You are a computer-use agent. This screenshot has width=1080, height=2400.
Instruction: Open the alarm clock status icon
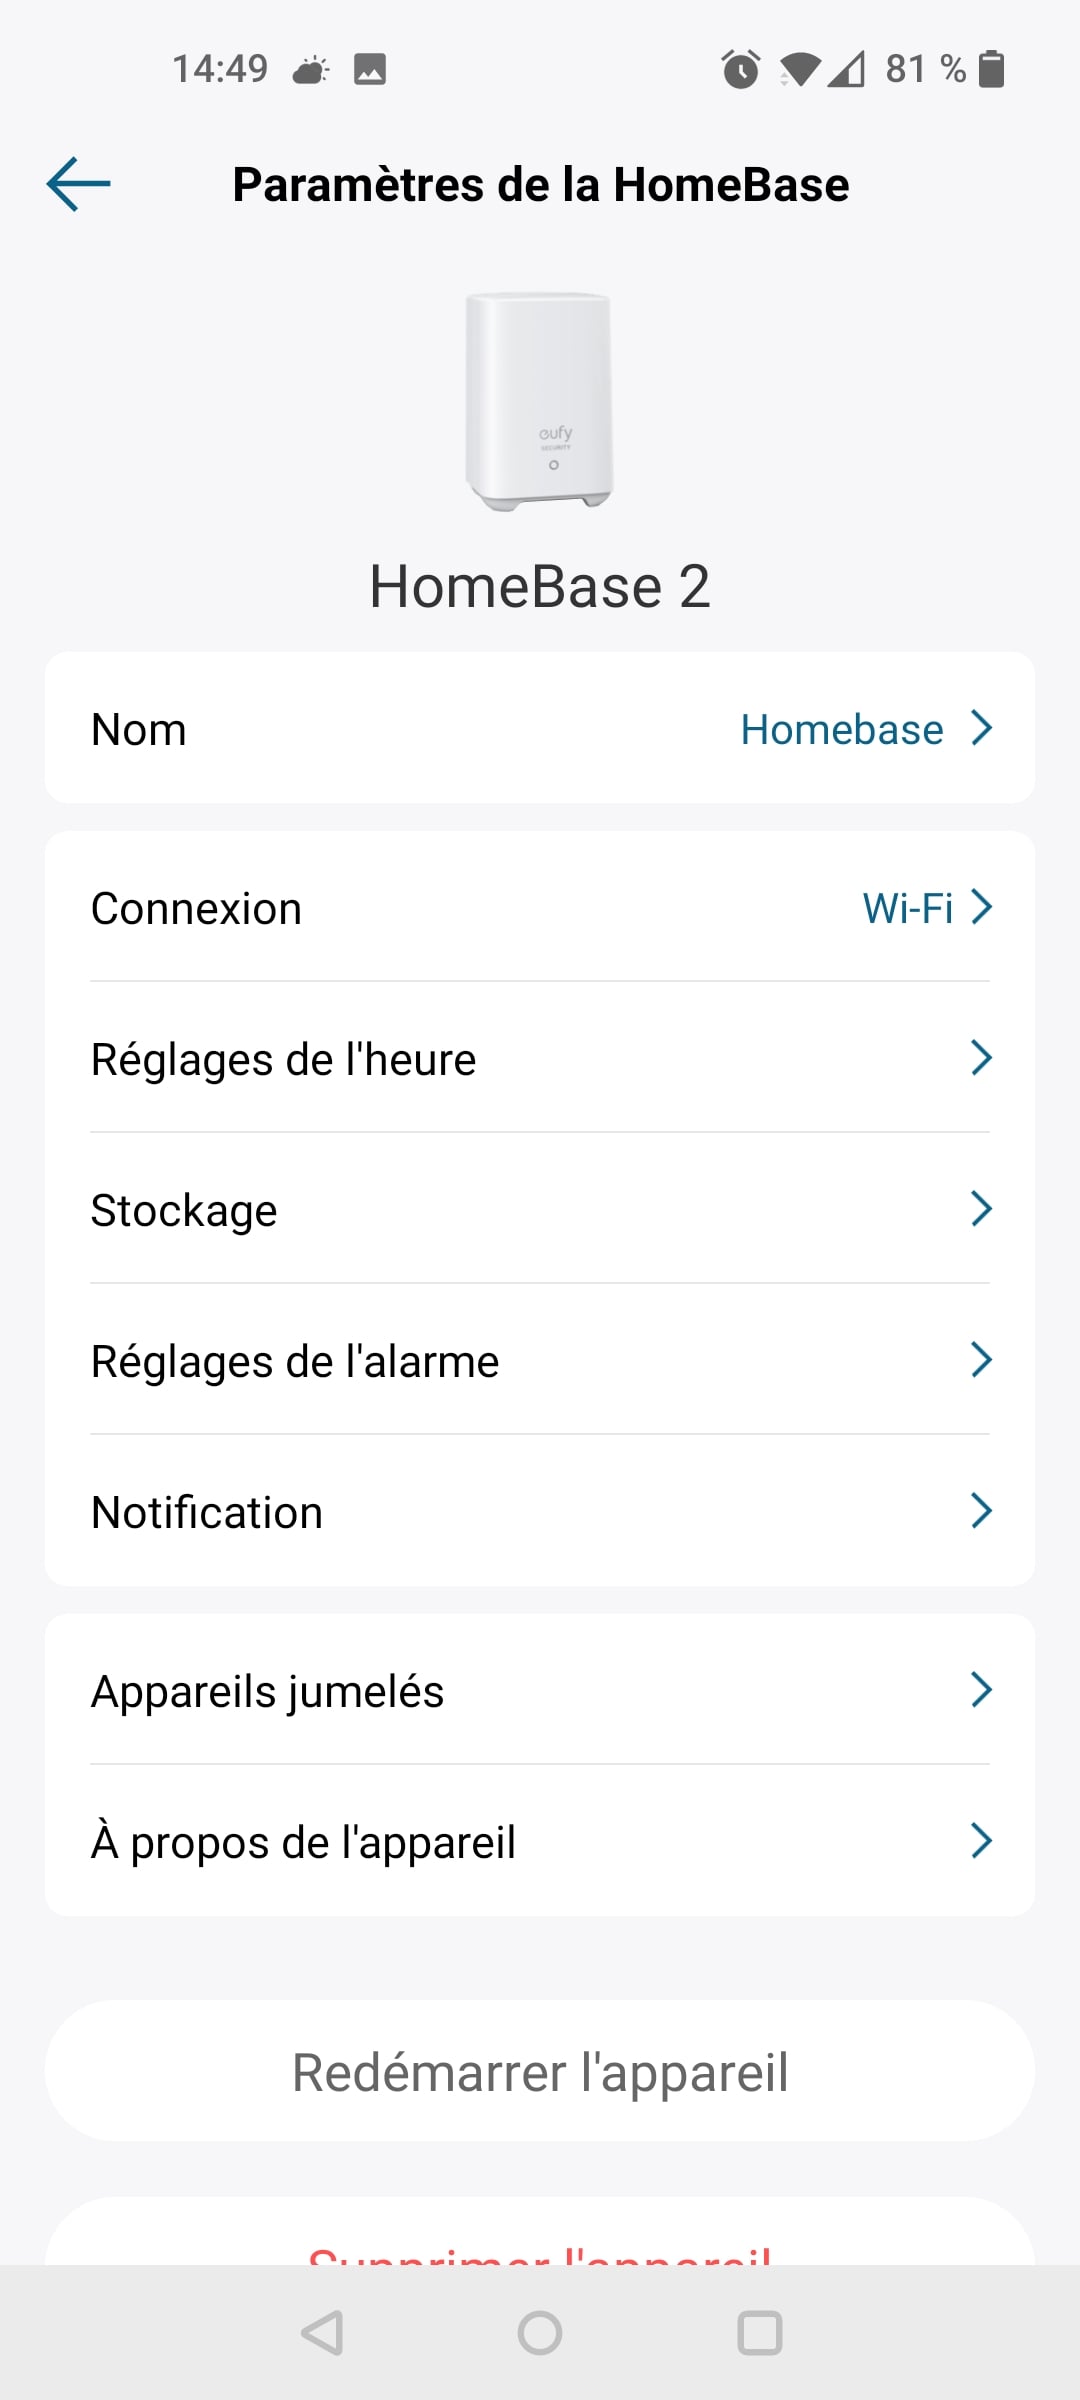pyautogui.click(x=740, y=69)
